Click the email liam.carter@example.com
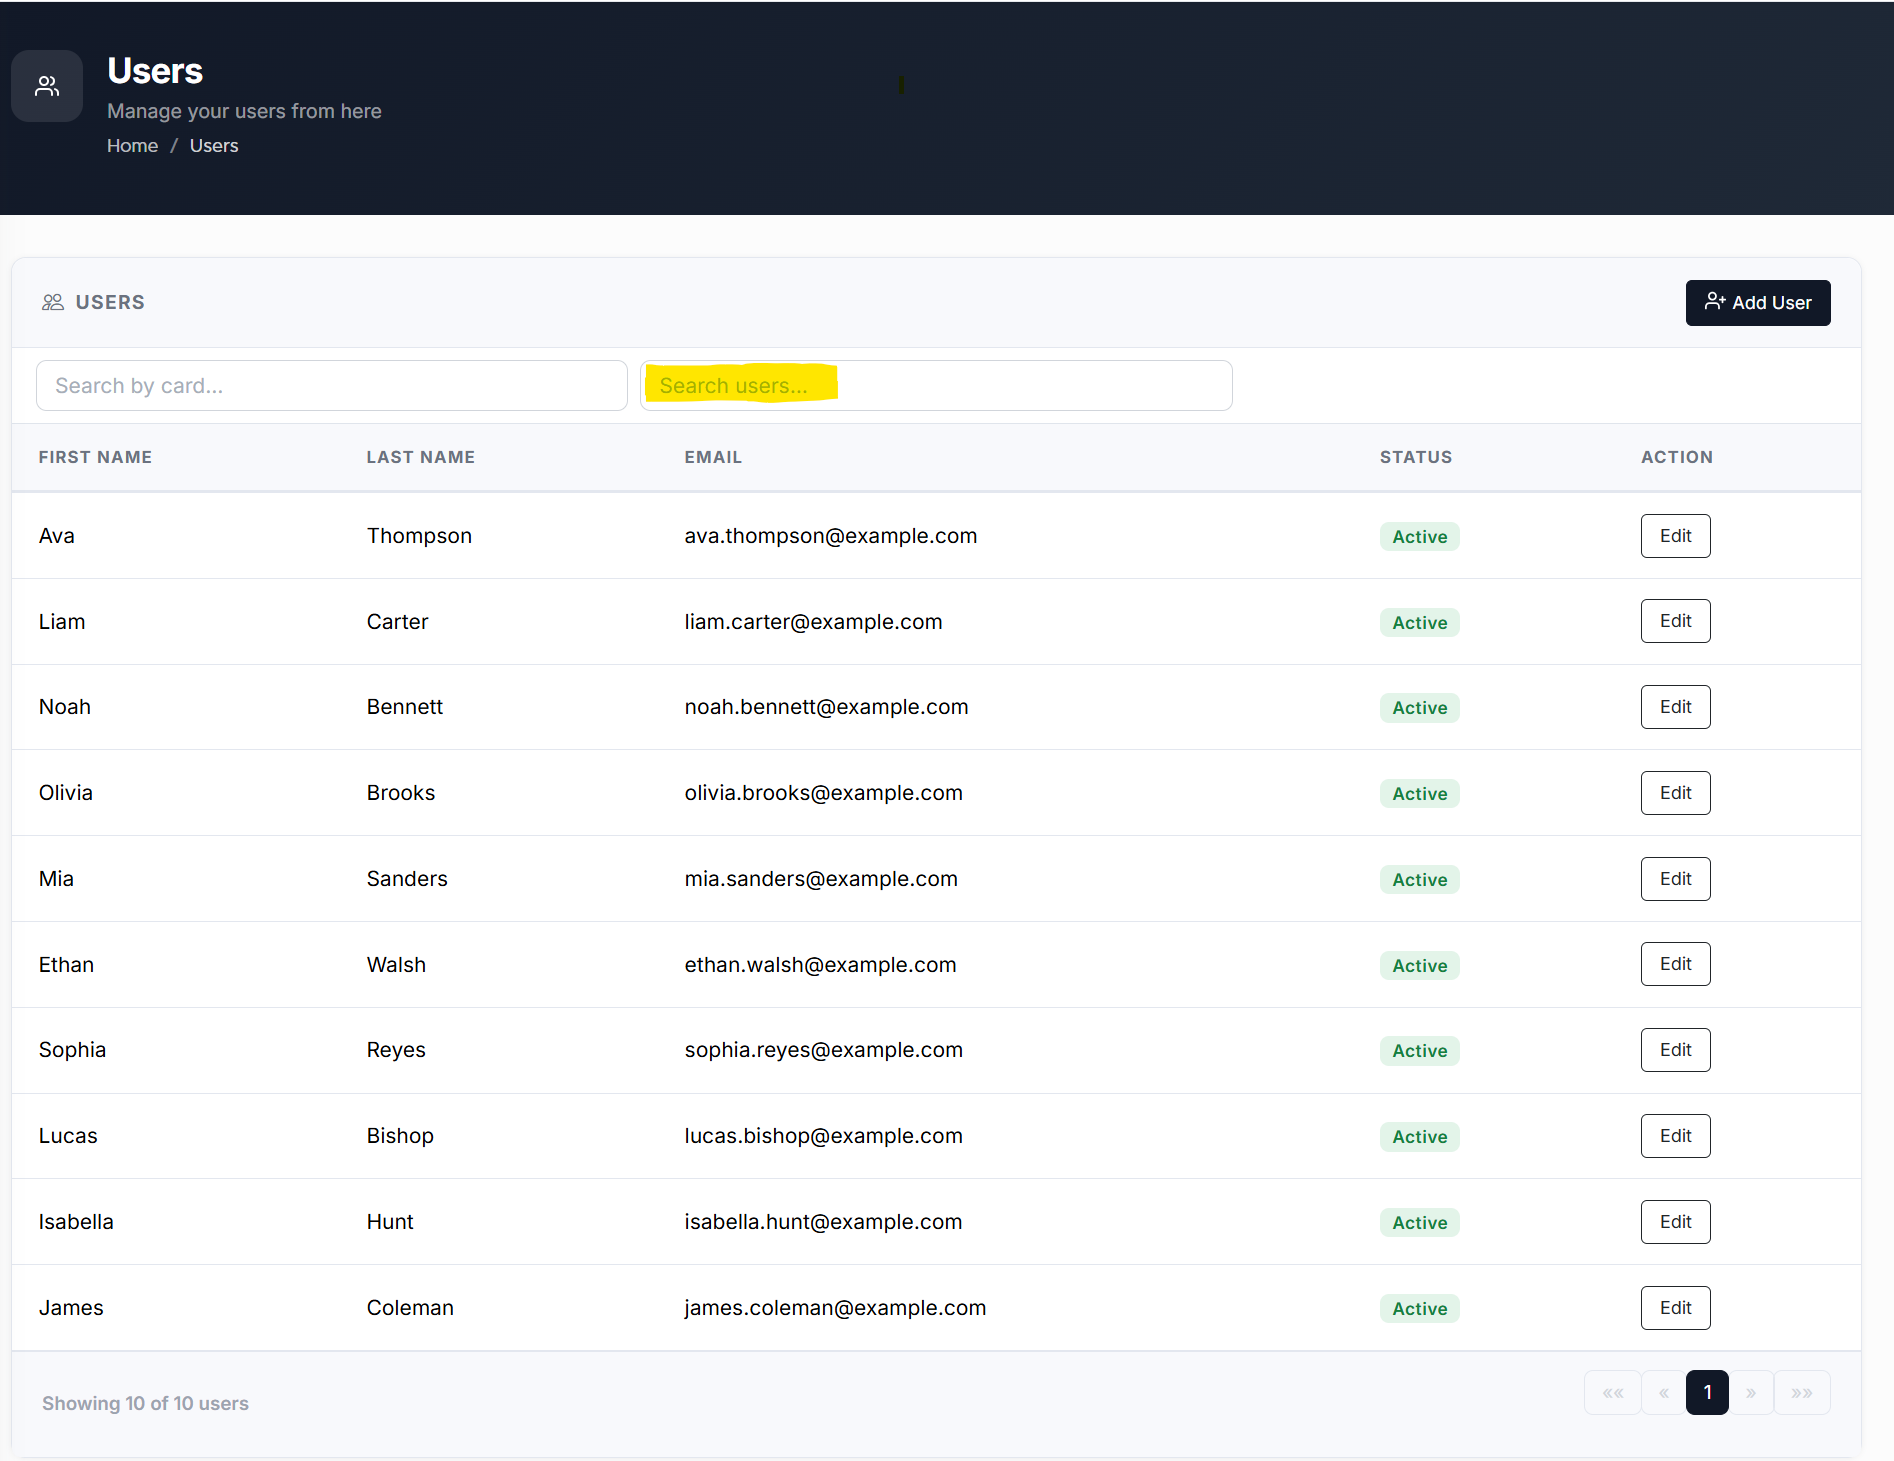The width and height of the screenshot is (1894, 1461). (x=813, y=622)
